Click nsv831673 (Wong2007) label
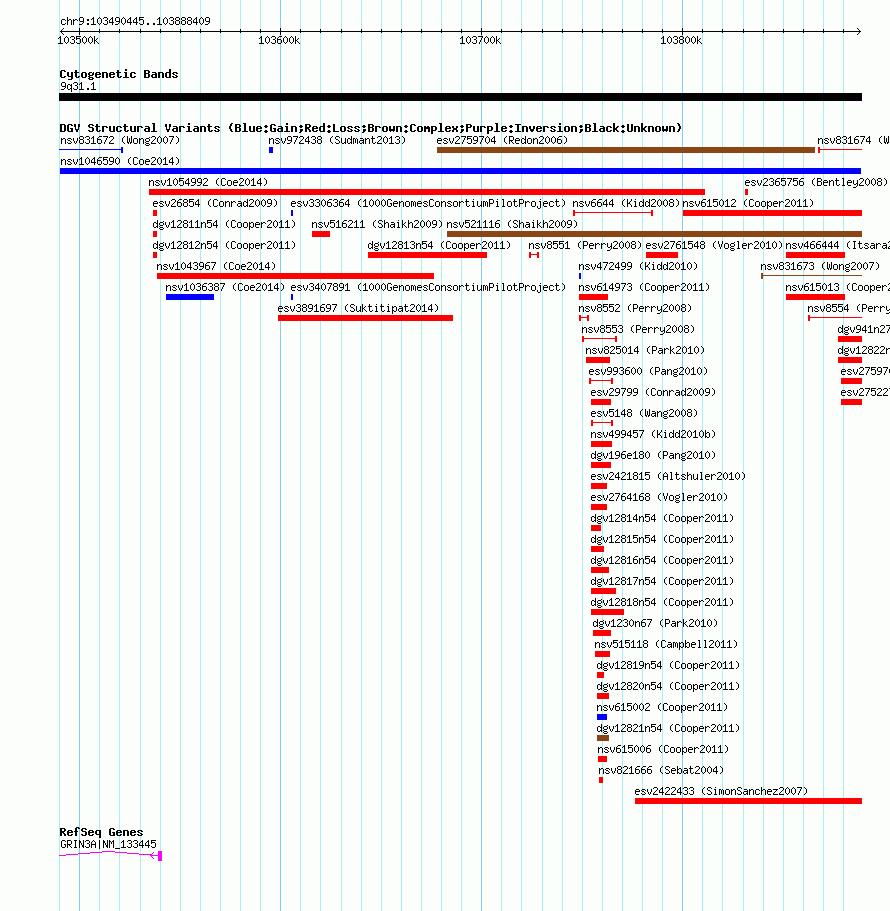This screenshot has height=911, width=890. pos(820,266)
